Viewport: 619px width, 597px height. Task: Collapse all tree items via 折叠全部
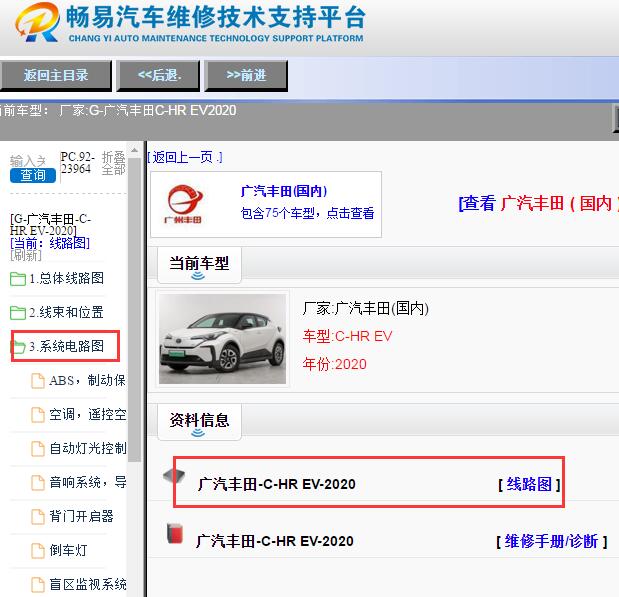click(x=113, y=163)
